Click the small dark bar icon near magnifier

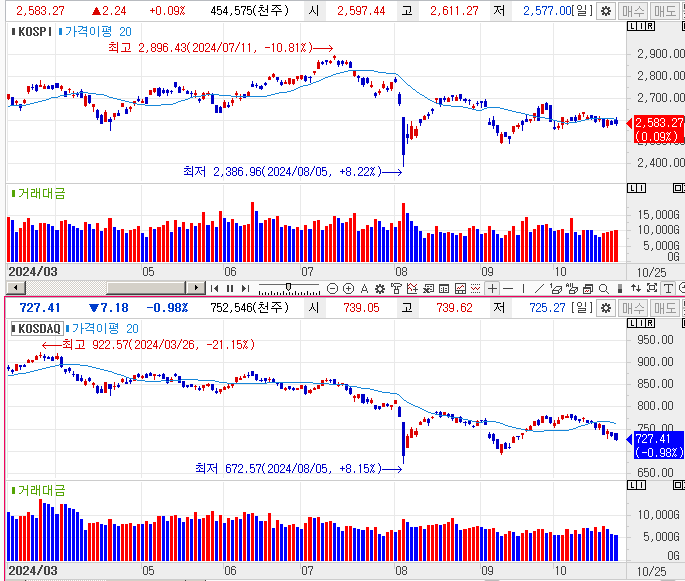[619, 288]
